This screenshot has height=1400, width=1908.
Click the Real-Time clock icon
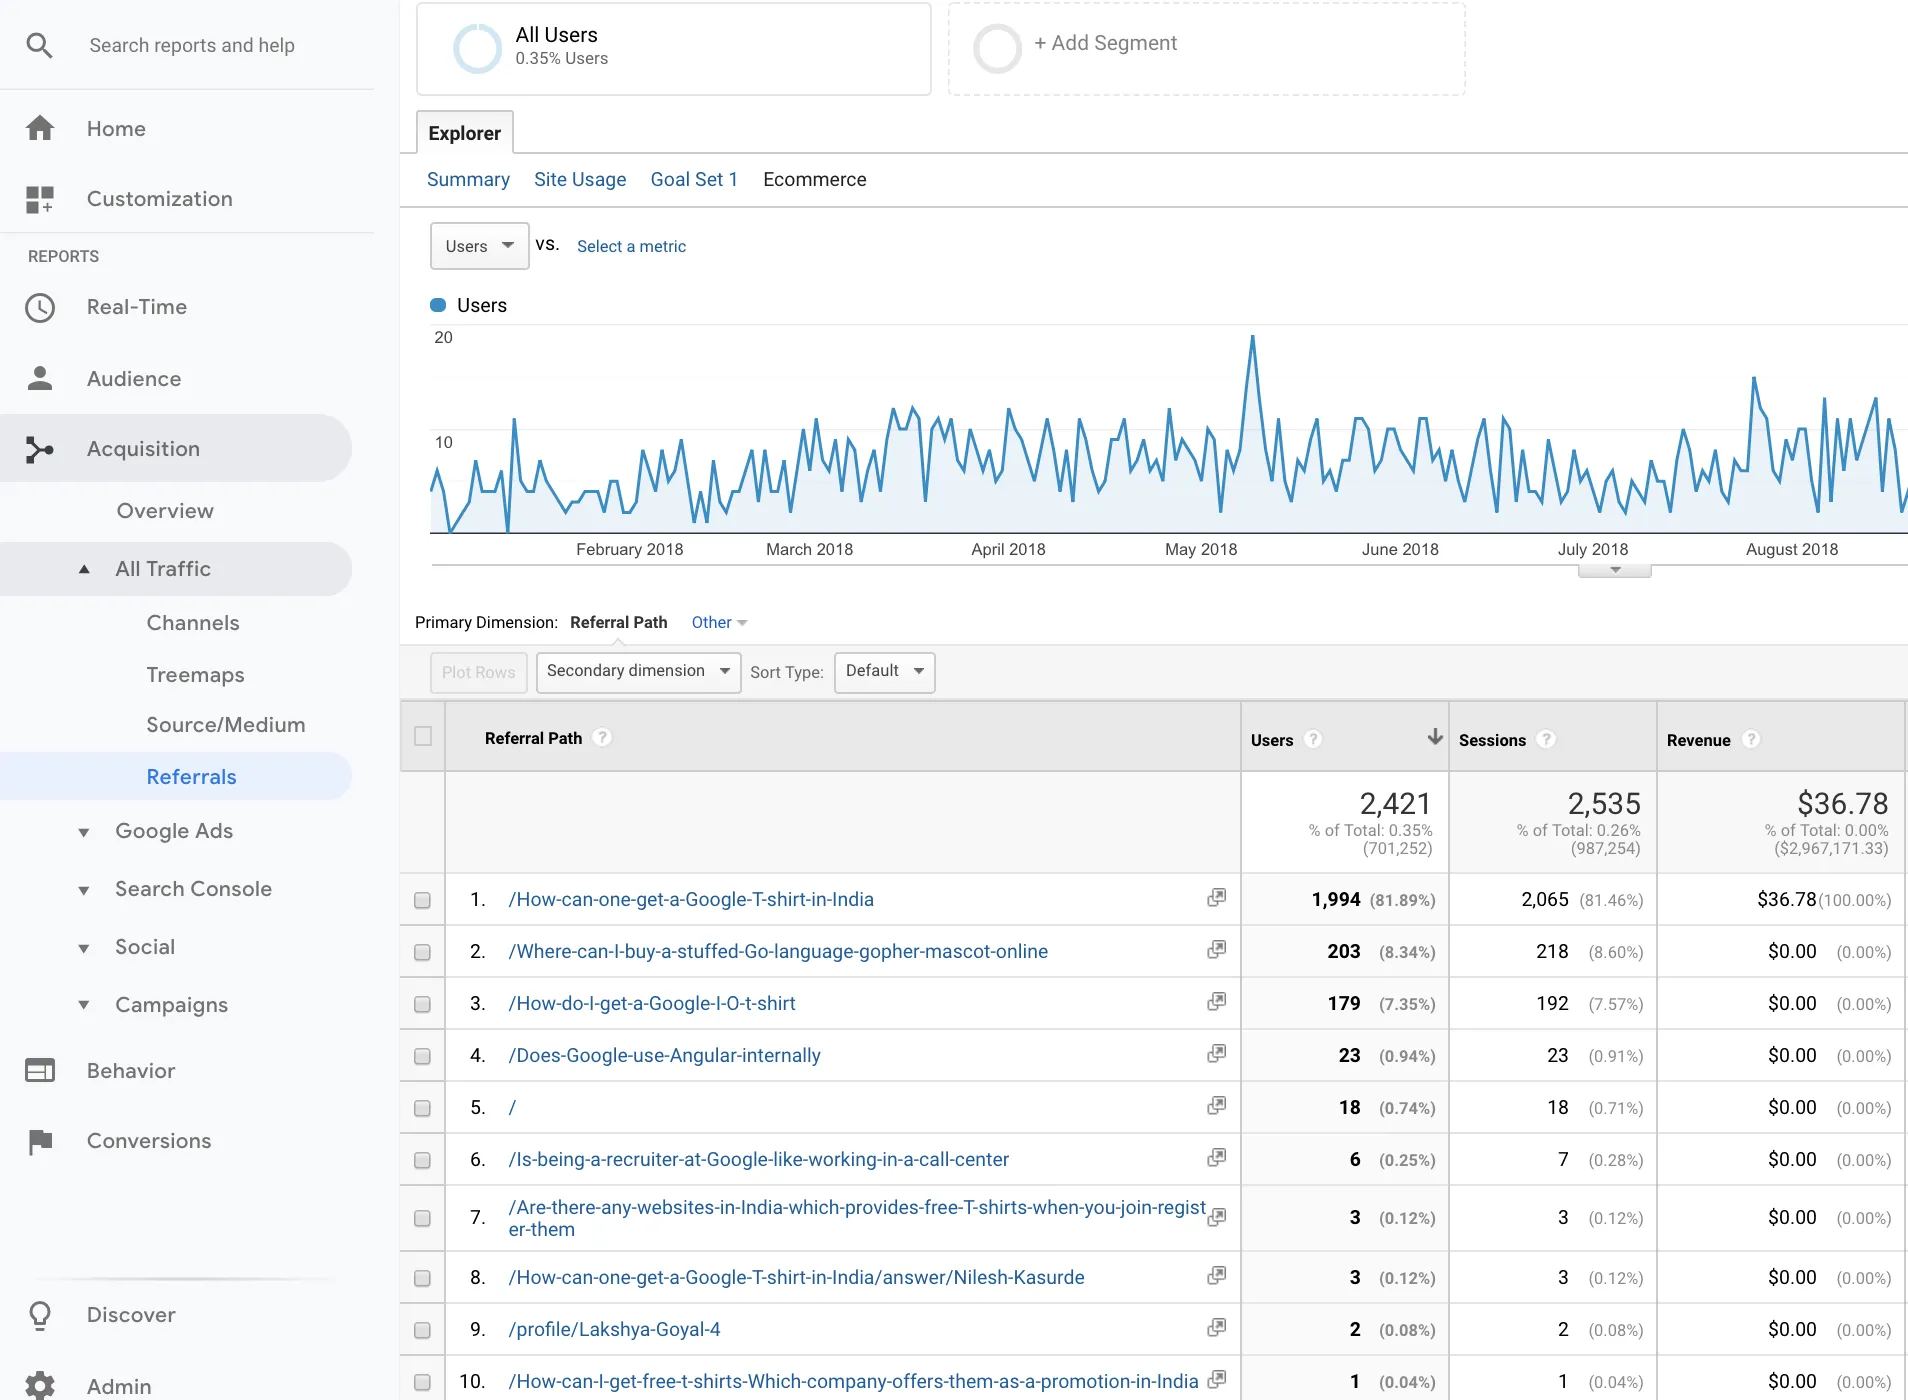point(40,307)
